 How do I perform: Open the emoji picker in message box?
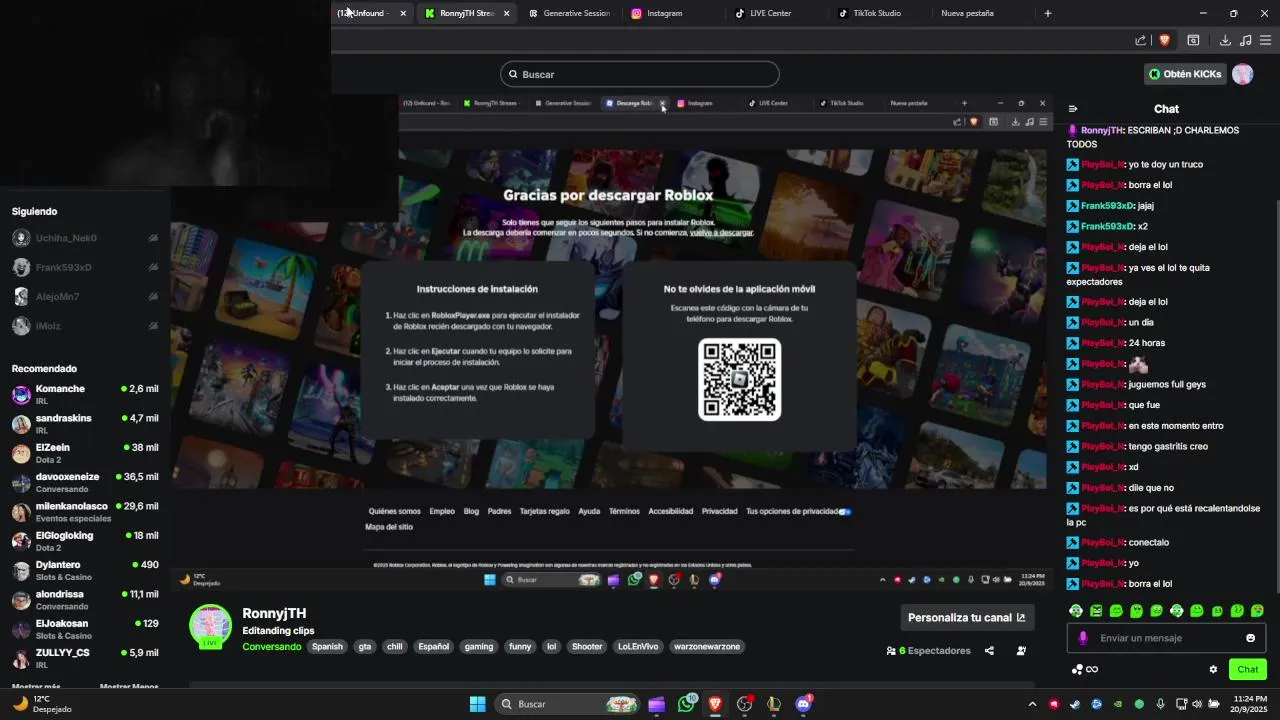[x=1250, y=638]
